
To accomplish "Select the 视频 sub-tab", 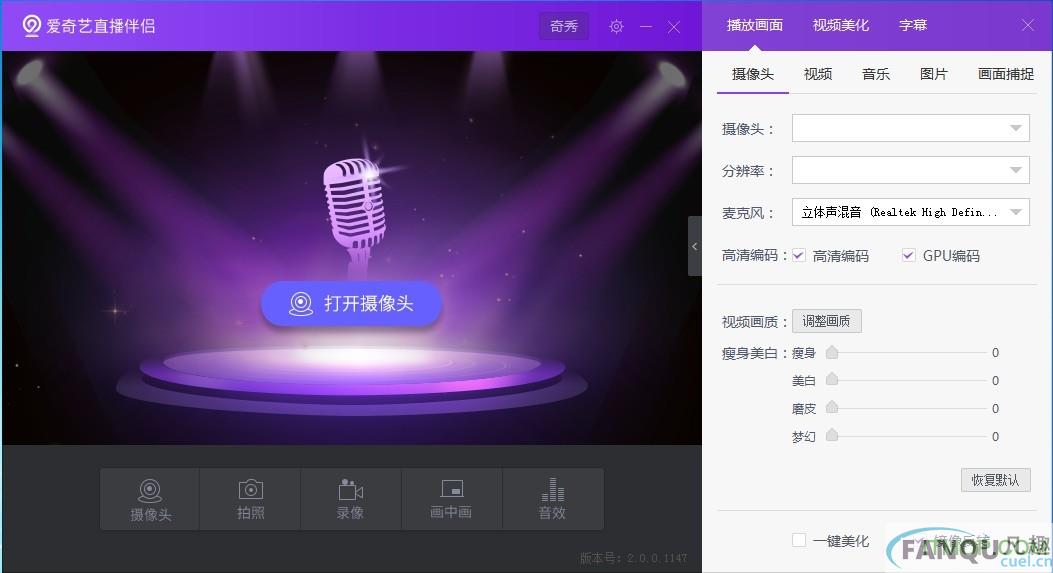I will (x=818, y=74).
